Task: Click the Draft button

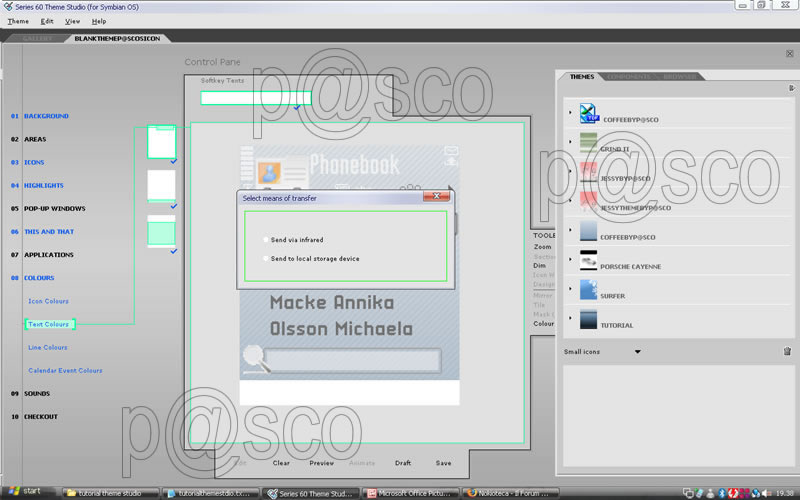Action: click(x=403, y=463)
